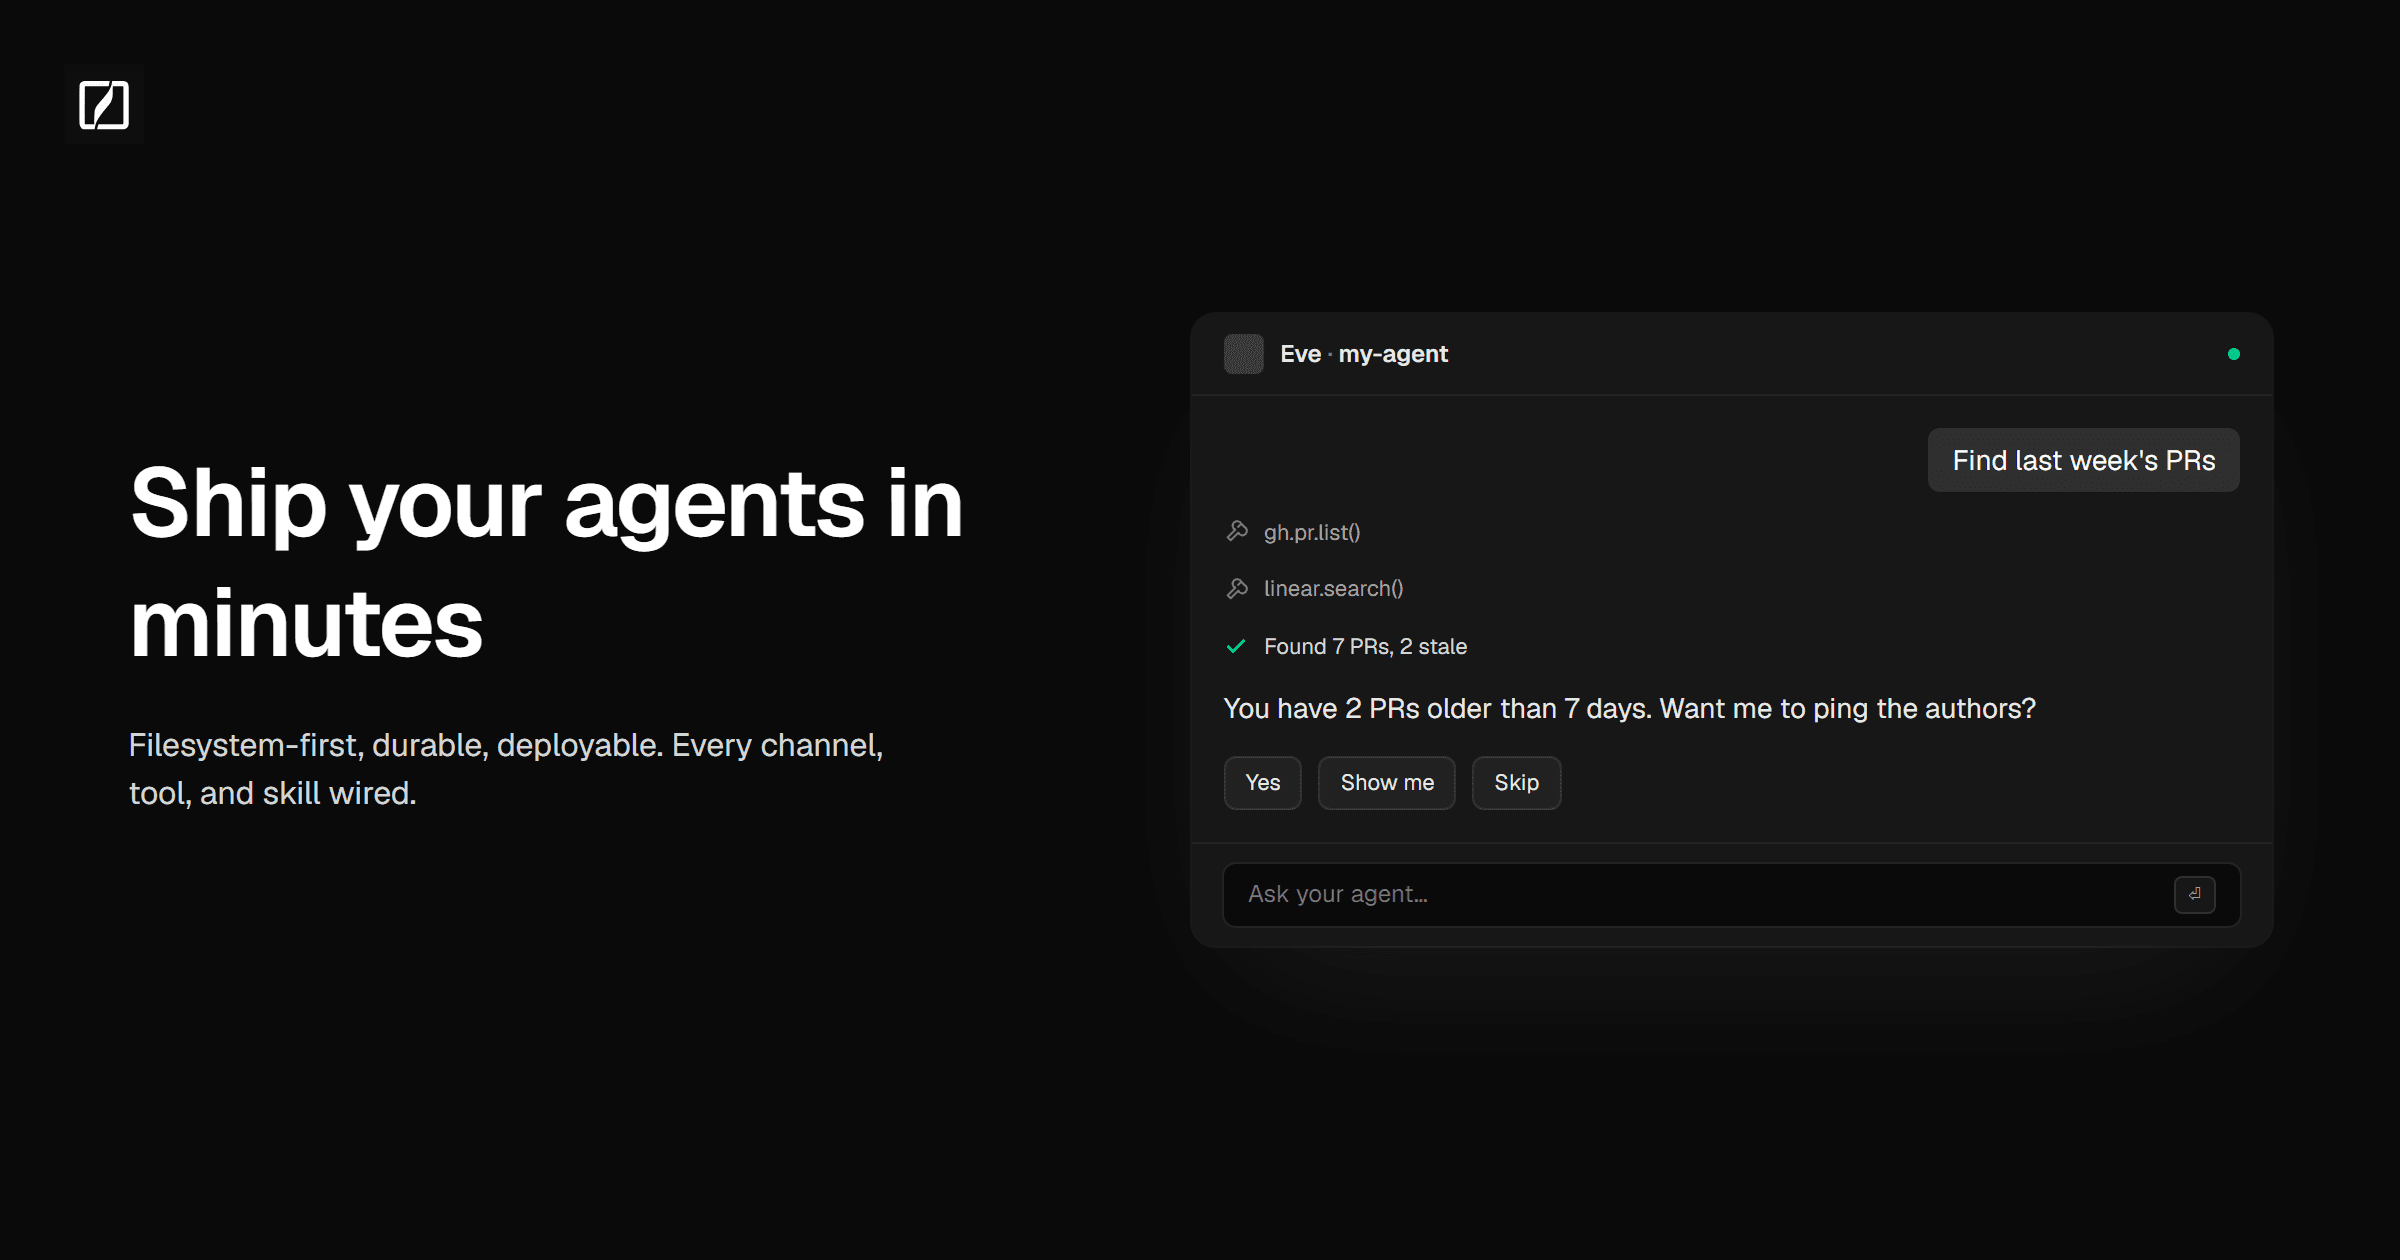2400x1260 pixels.
Task: Choose the Yes reply button
Action: pyautogui.click(x=1263, y=783)
